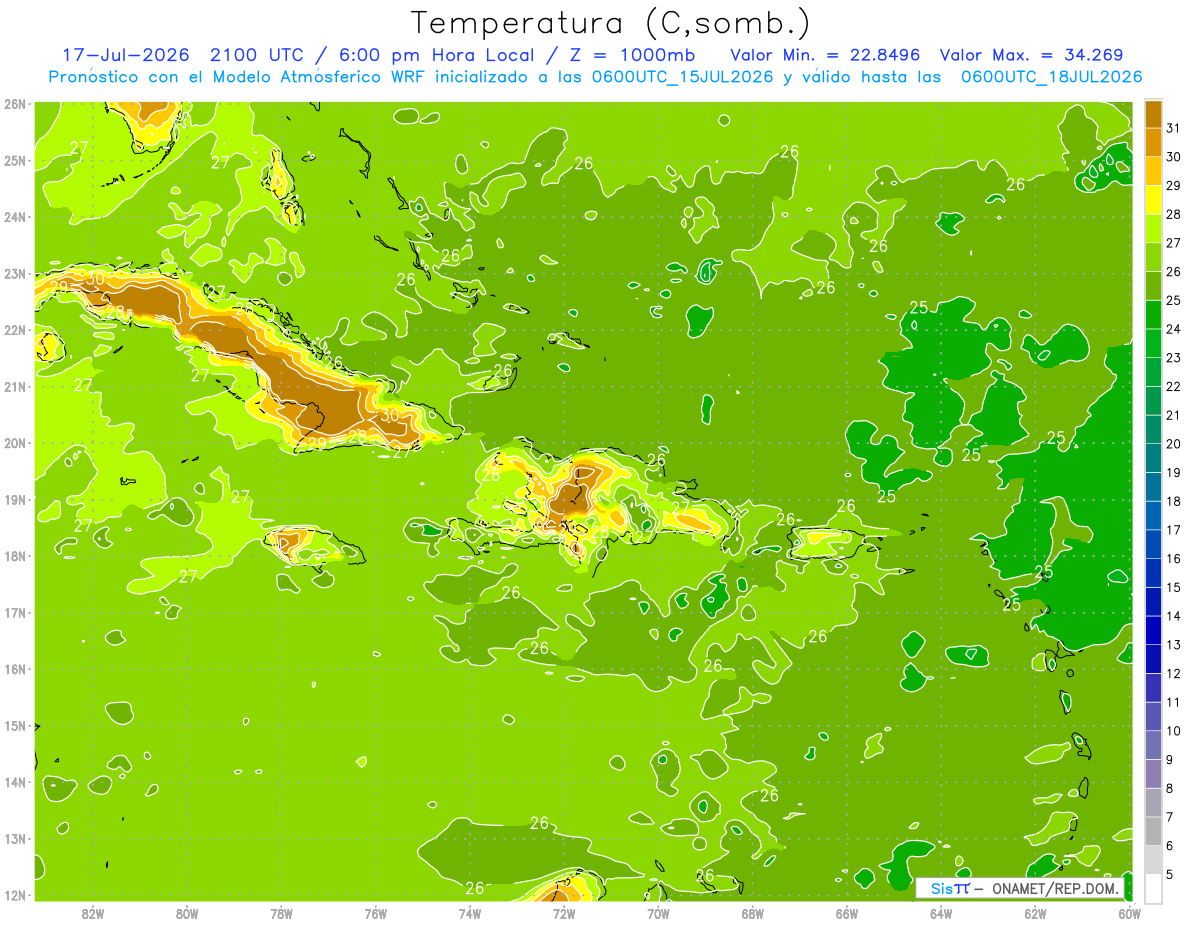Click color bar legend value 9

coord(1171,760)
